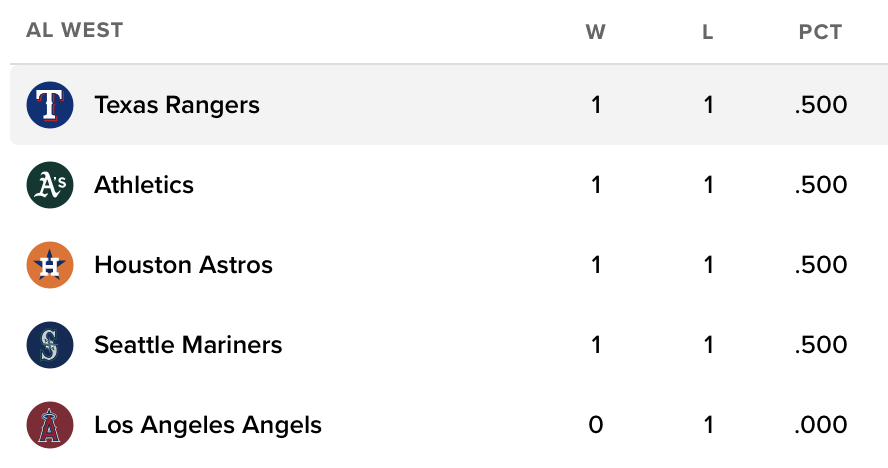Open the Texas Rangers team link
Screen dimensions: 888x468
coord(177,105)
